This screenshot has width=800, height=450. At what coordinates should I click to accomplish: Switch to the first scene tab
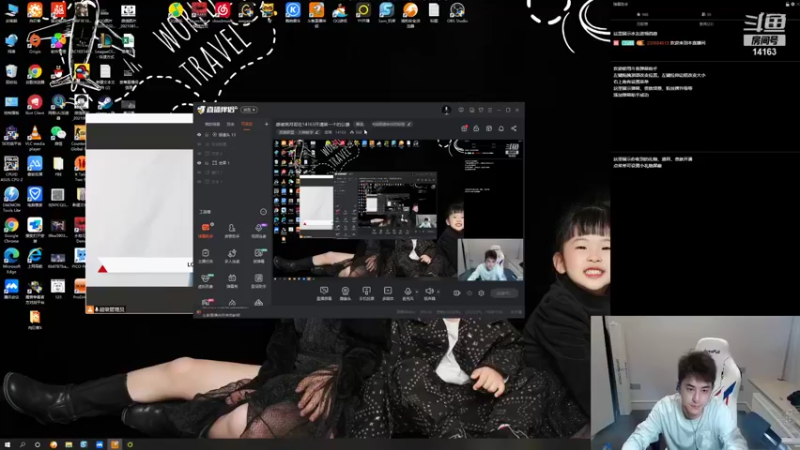212,124
